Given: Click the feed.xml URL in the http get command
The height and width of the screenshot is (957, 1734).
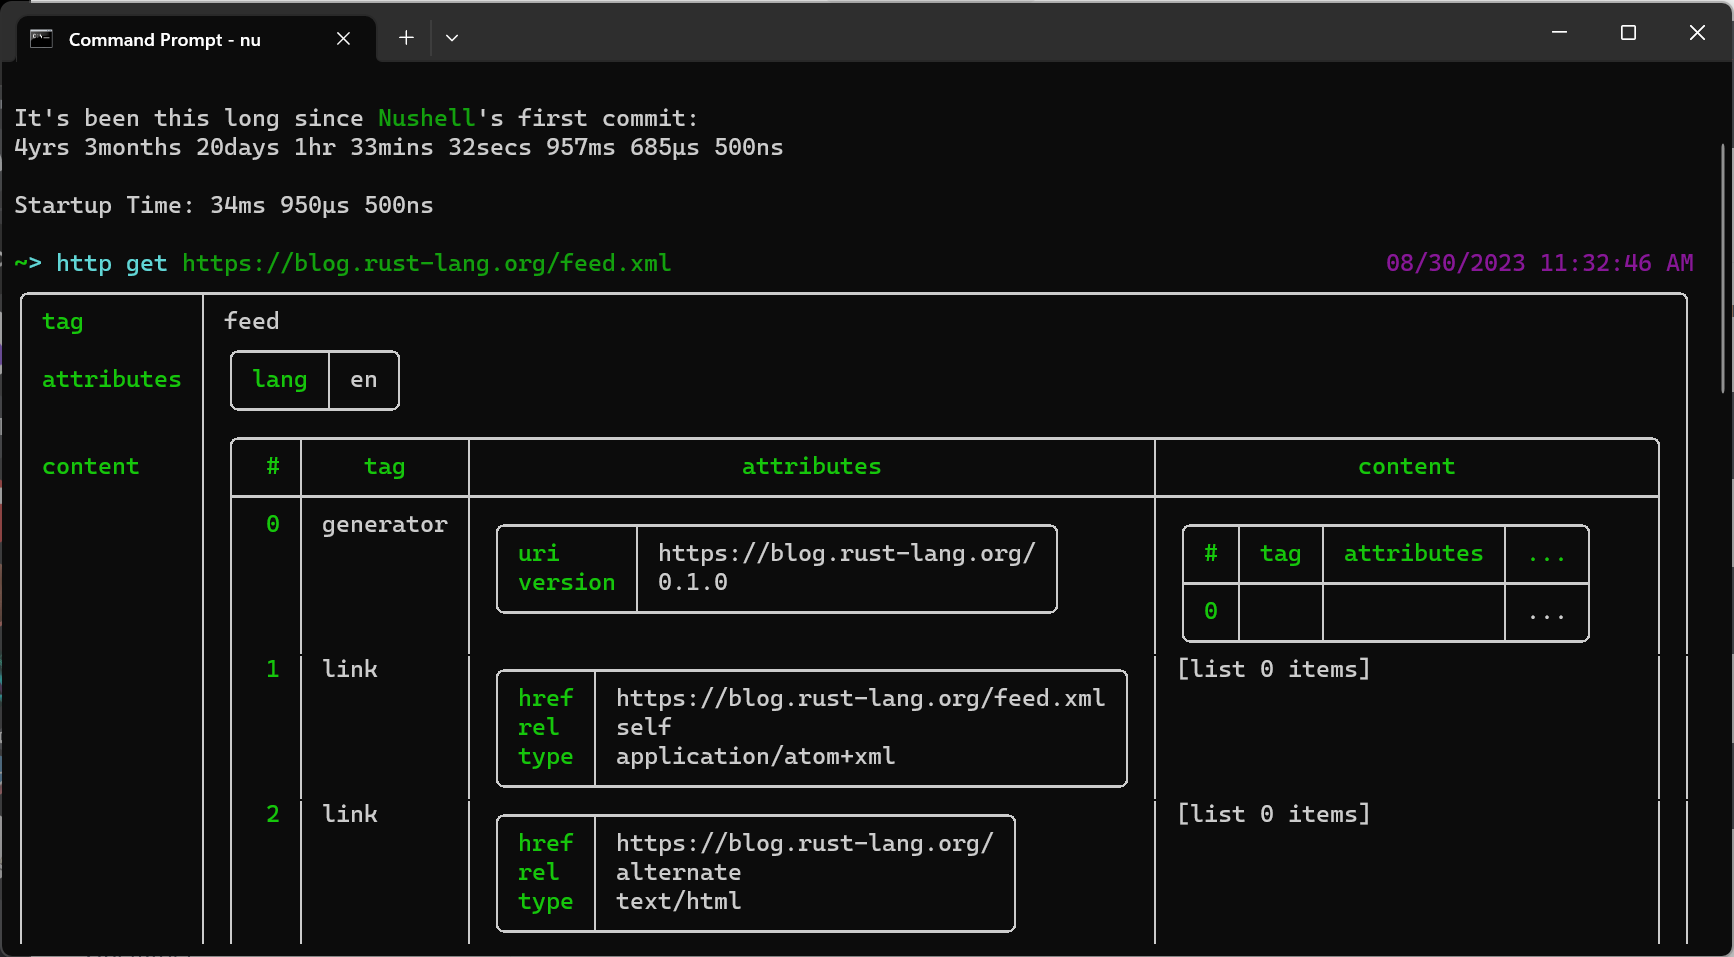Looking at the screenshot, I should coord(426,263).
